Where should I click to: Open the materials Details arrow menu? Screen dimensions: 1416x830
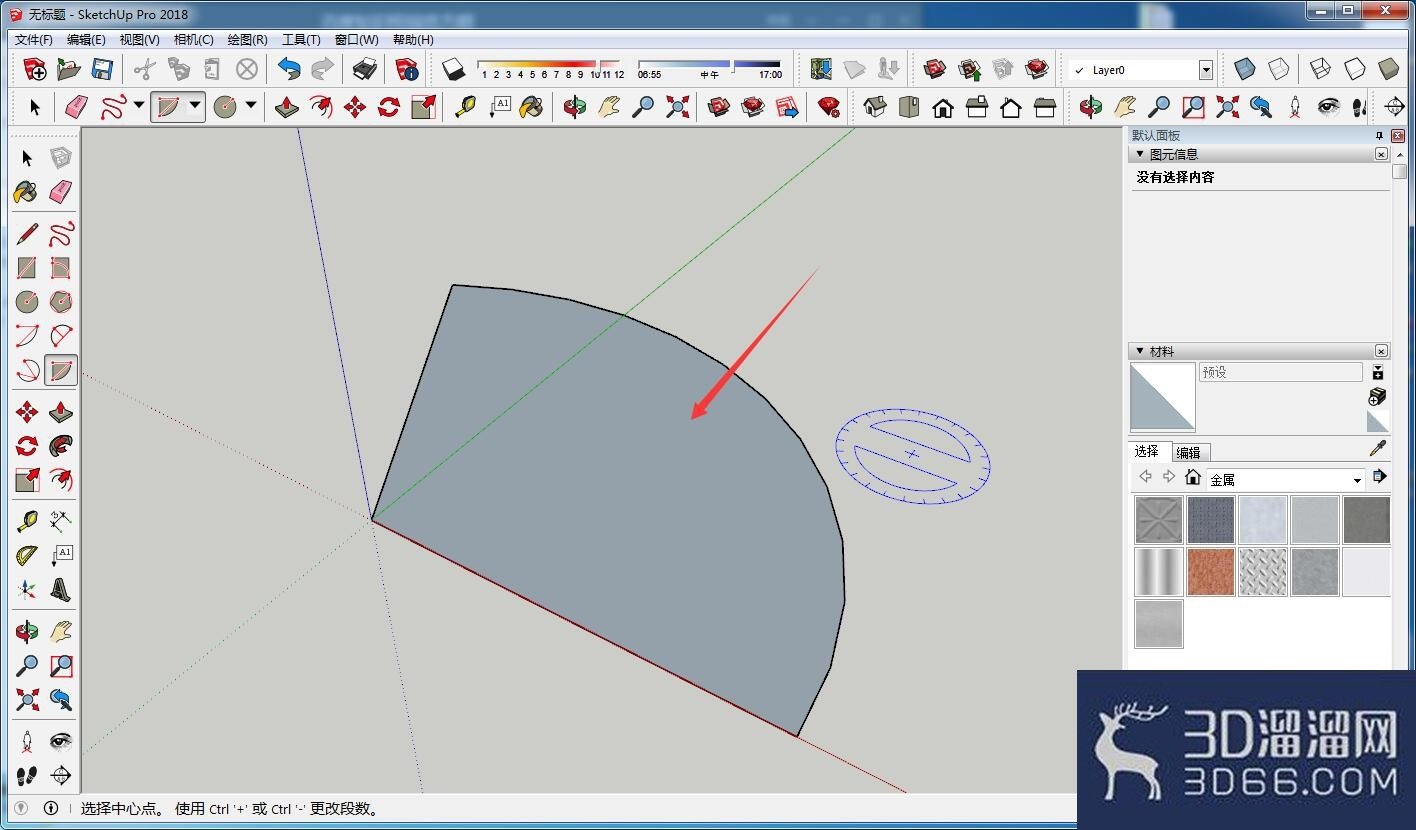[1380, 477]
